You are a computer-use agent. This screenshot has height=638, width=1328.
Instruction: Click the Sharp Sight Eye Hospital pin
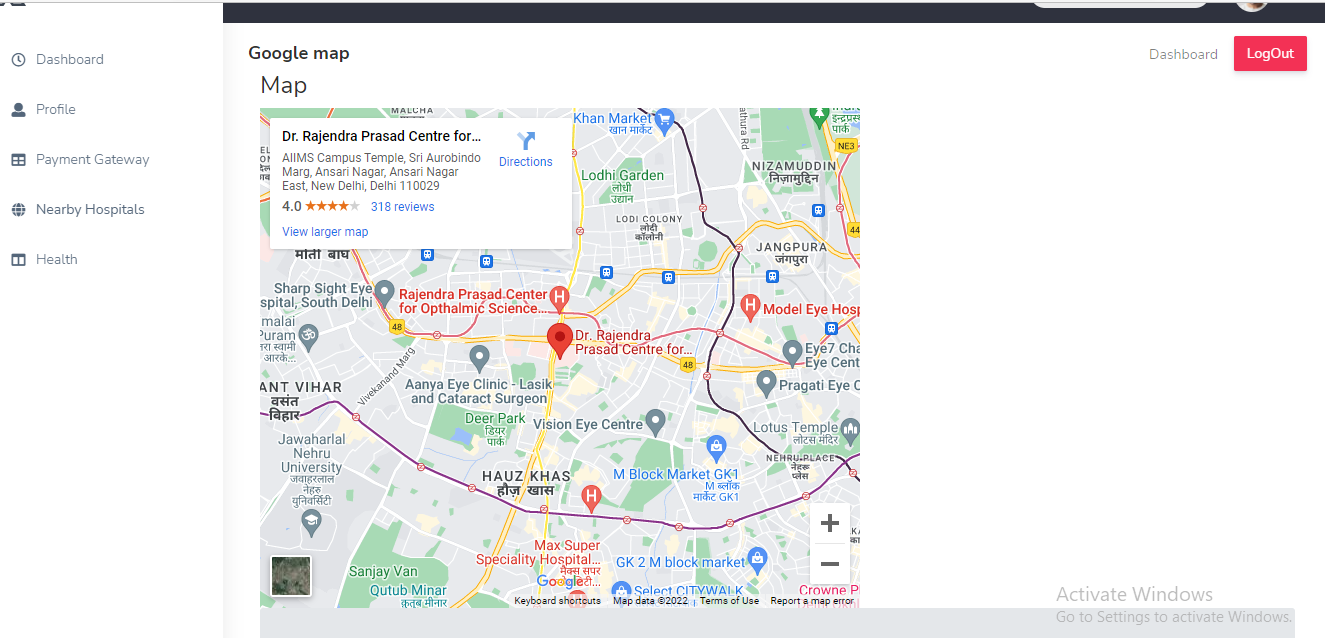(x=384, y=294)
